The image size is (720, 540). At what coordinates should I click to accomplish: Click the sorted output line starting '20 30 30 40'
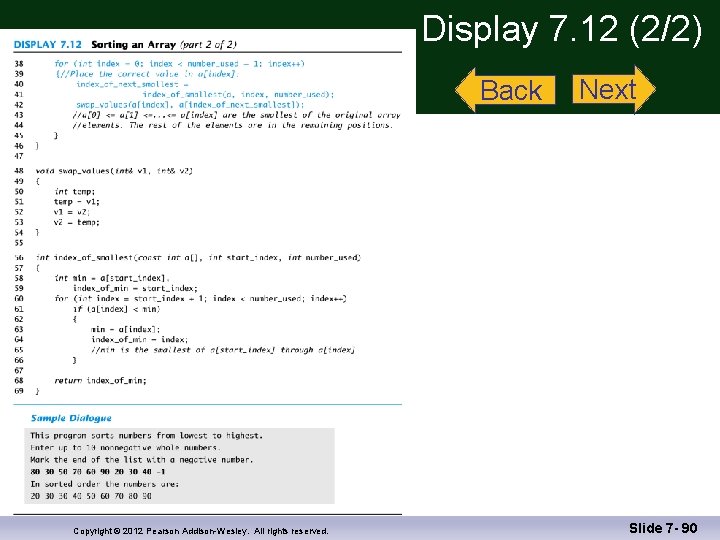coord(91,496)
